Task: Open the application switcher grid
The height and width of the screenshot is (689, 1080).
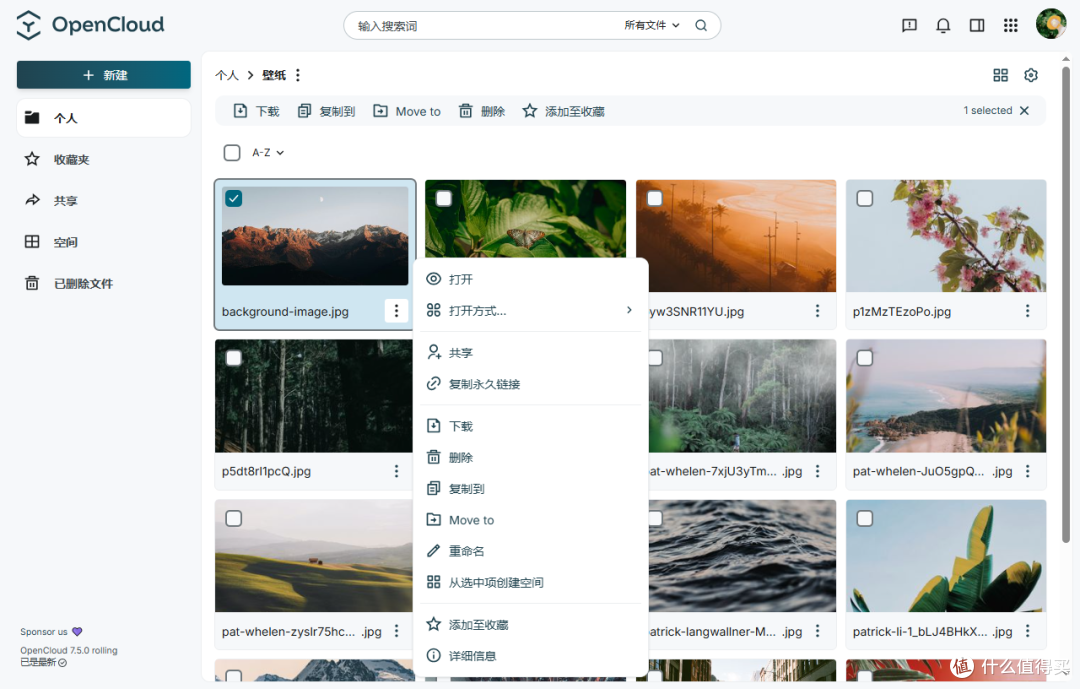Action: pos(1010,25)
